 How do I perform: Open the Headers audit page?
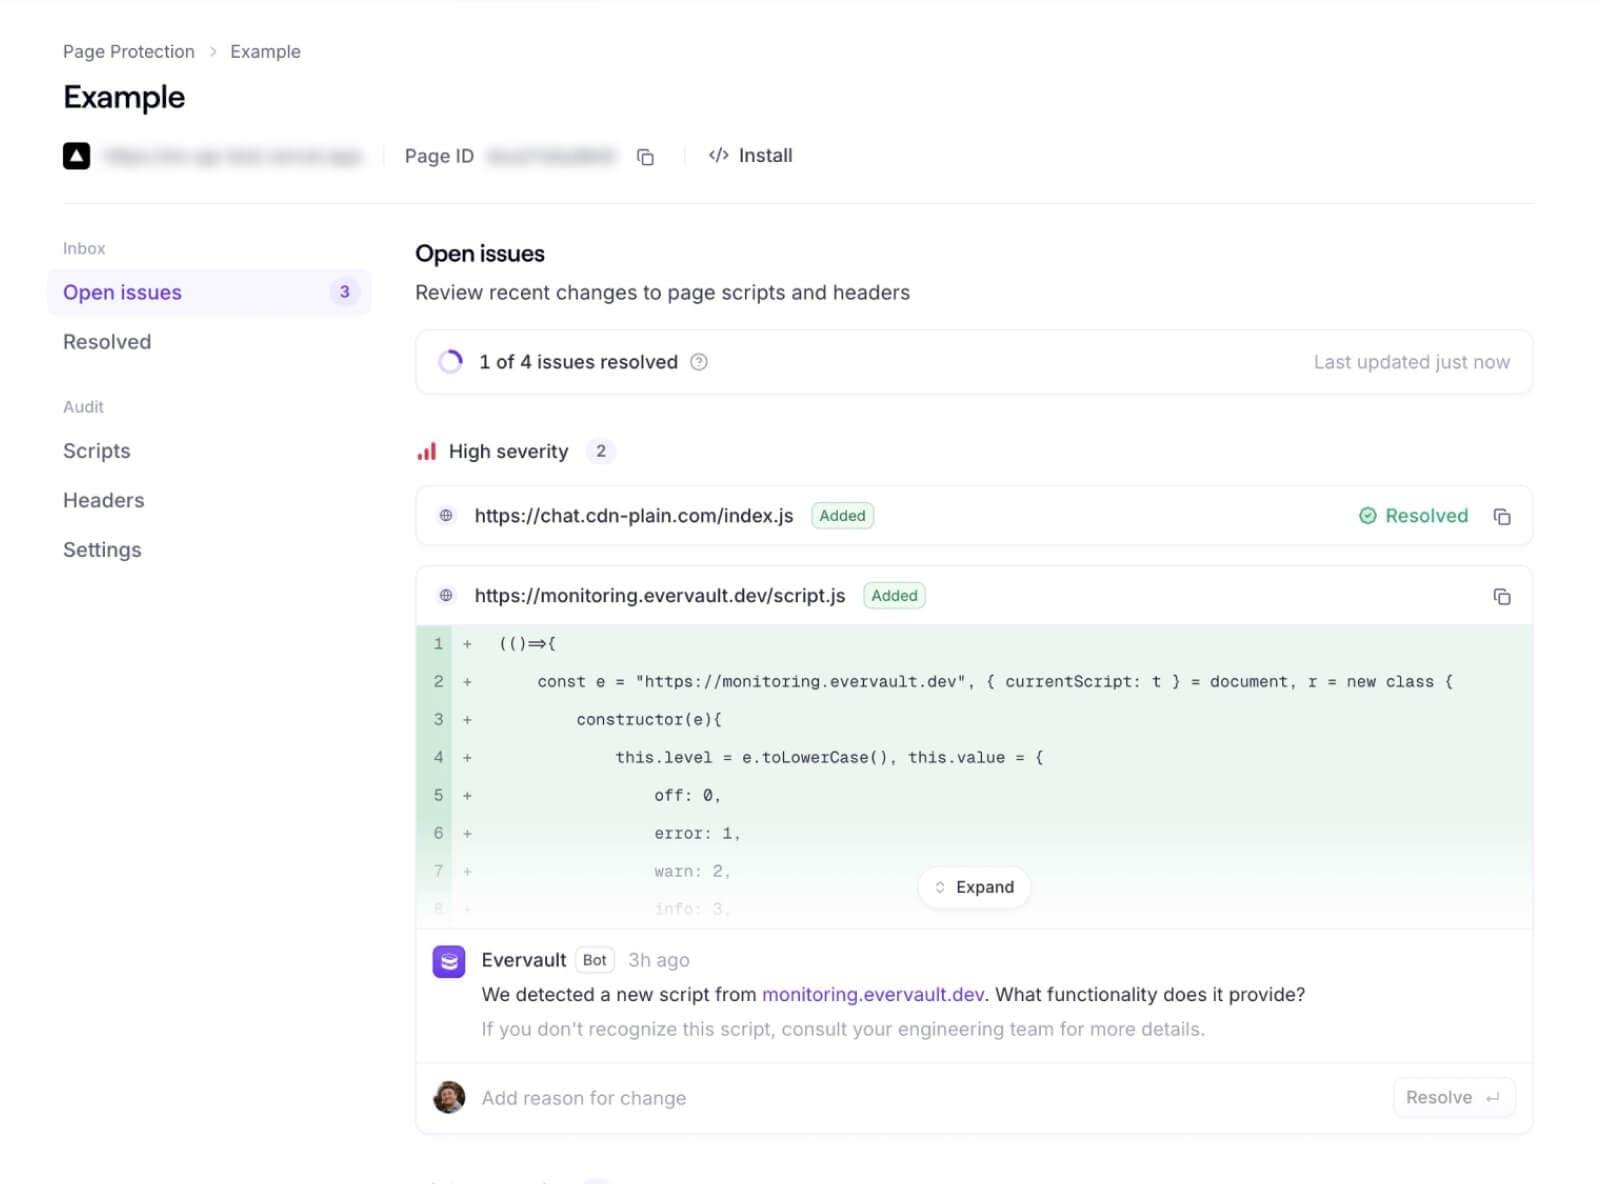(104, 500)
